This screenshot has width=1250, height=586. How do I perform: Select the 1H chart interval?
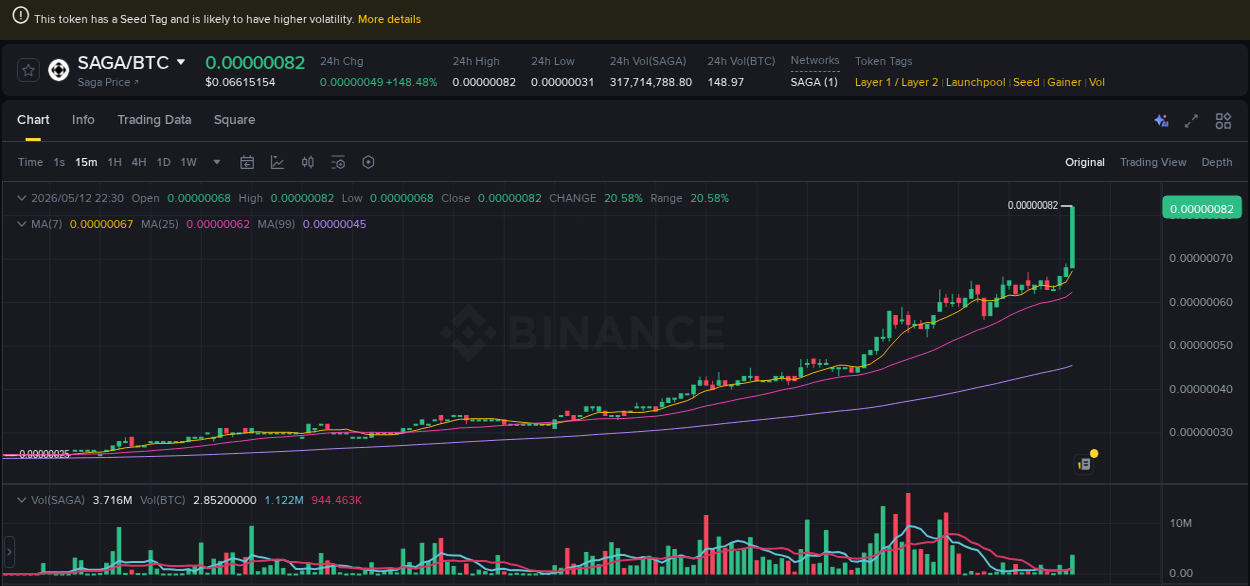[x=115, y=162]
